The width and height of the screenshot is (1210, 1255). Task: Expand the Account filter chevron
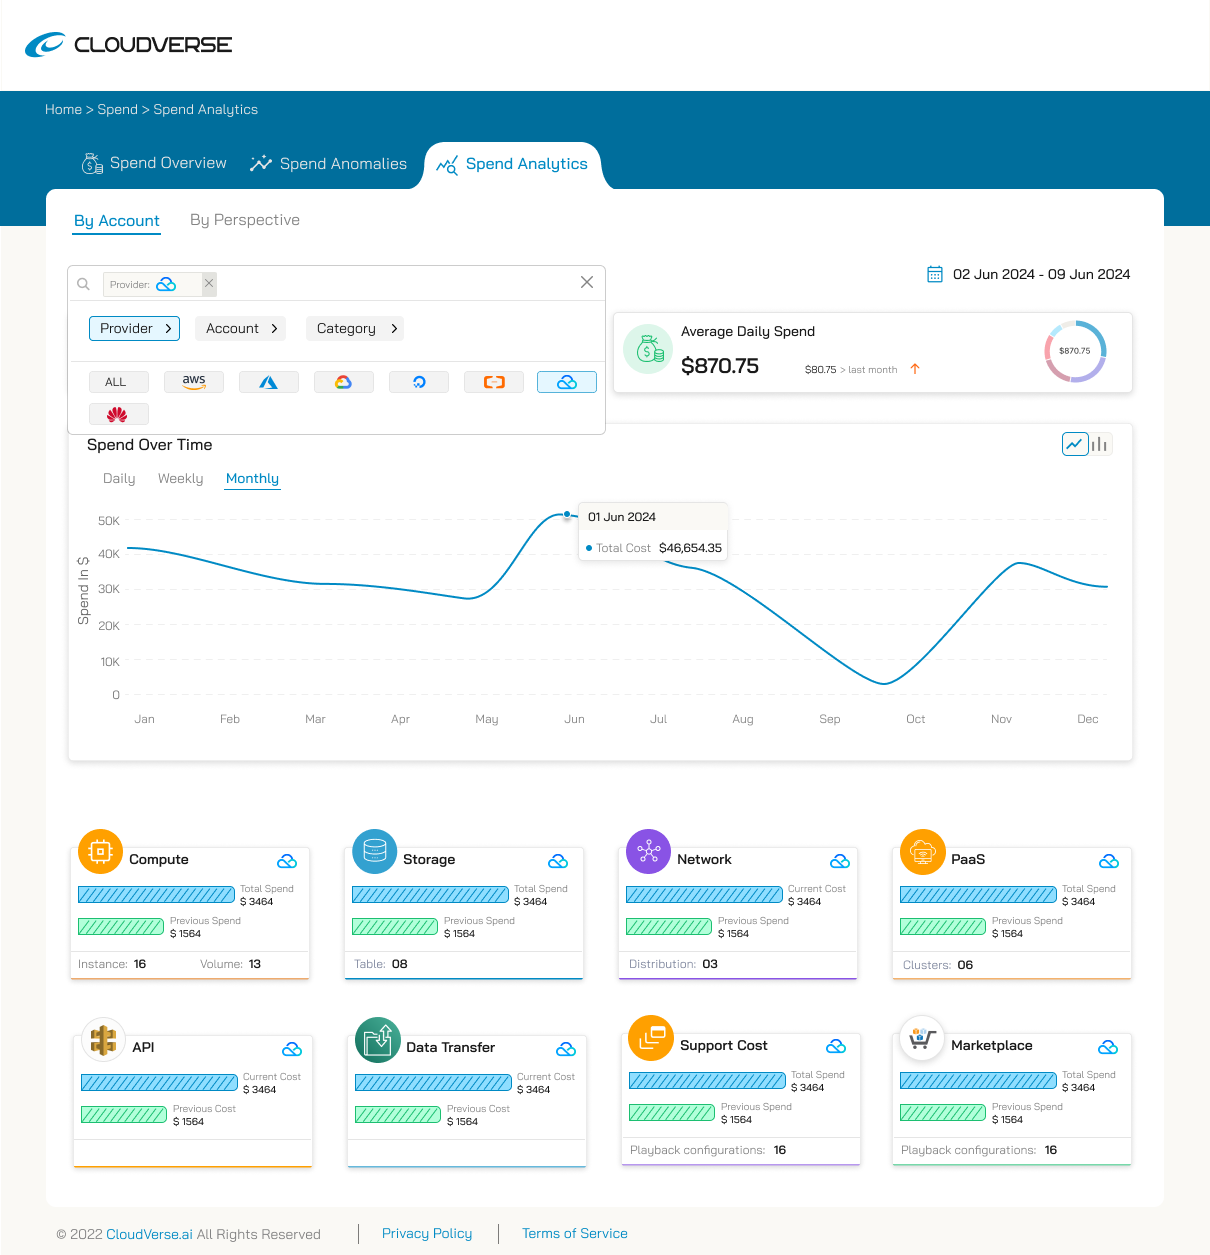[272, 328]
